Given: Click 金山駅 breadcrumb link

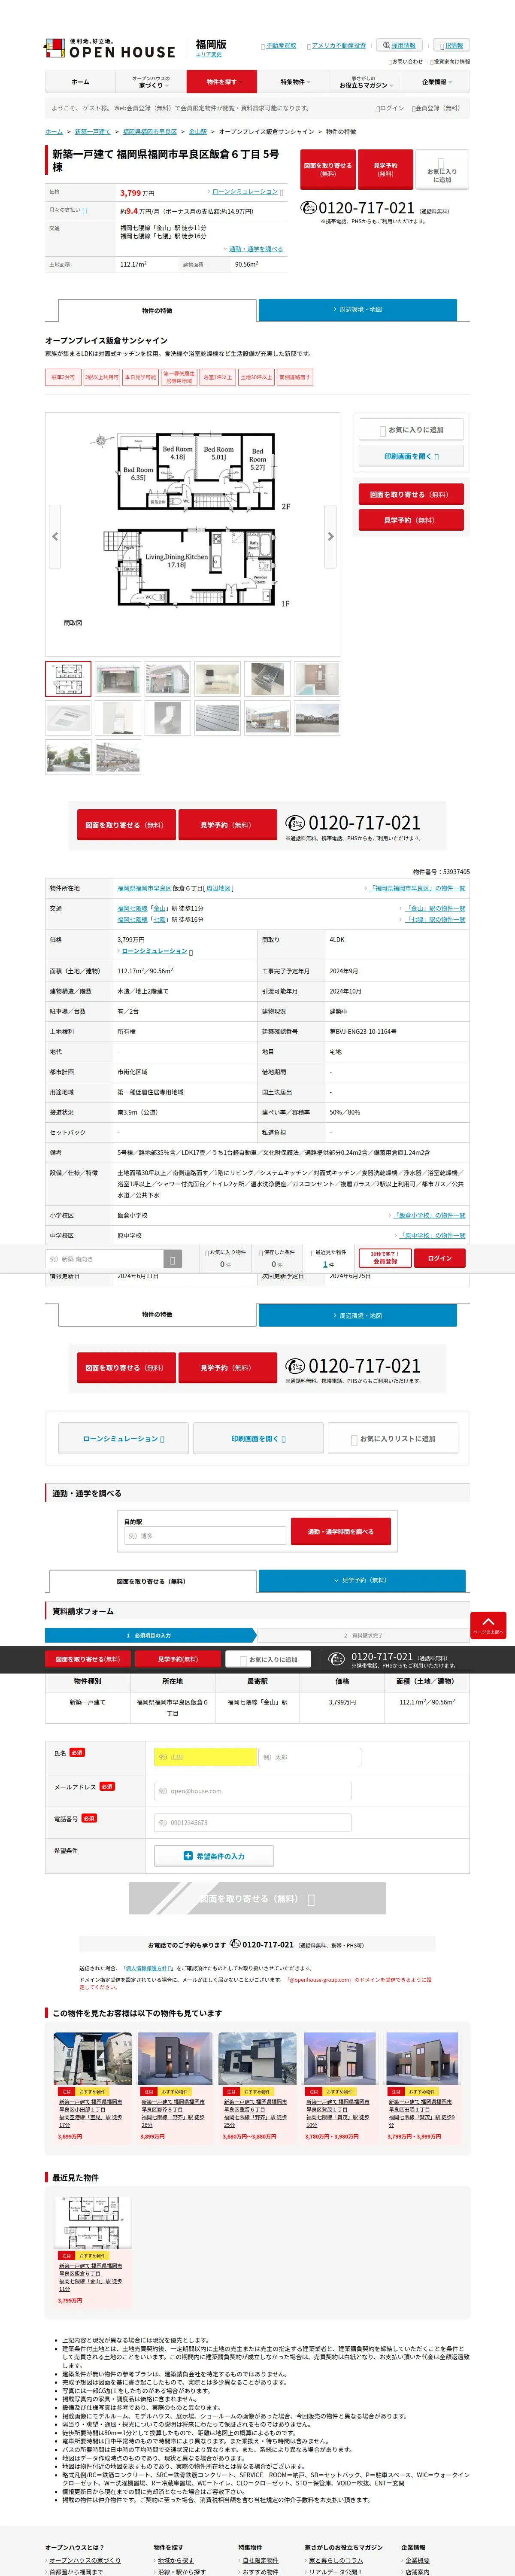Looking at the screenshot, I should (198, 132).
